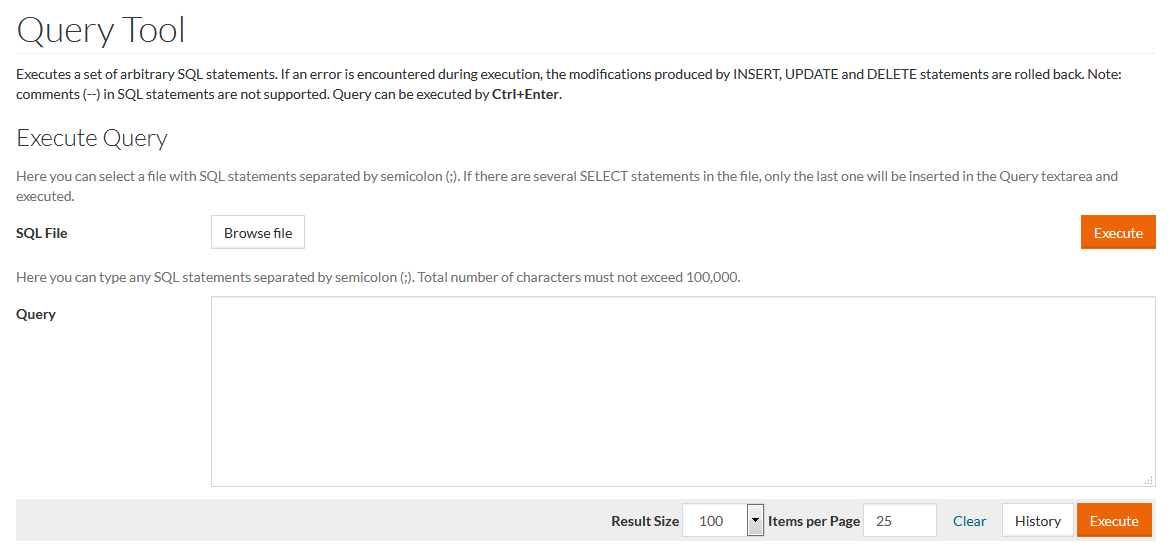Click the SQL File label
Image resolution: width=1170 pixels, height=555 pixels.
[42, 233]
